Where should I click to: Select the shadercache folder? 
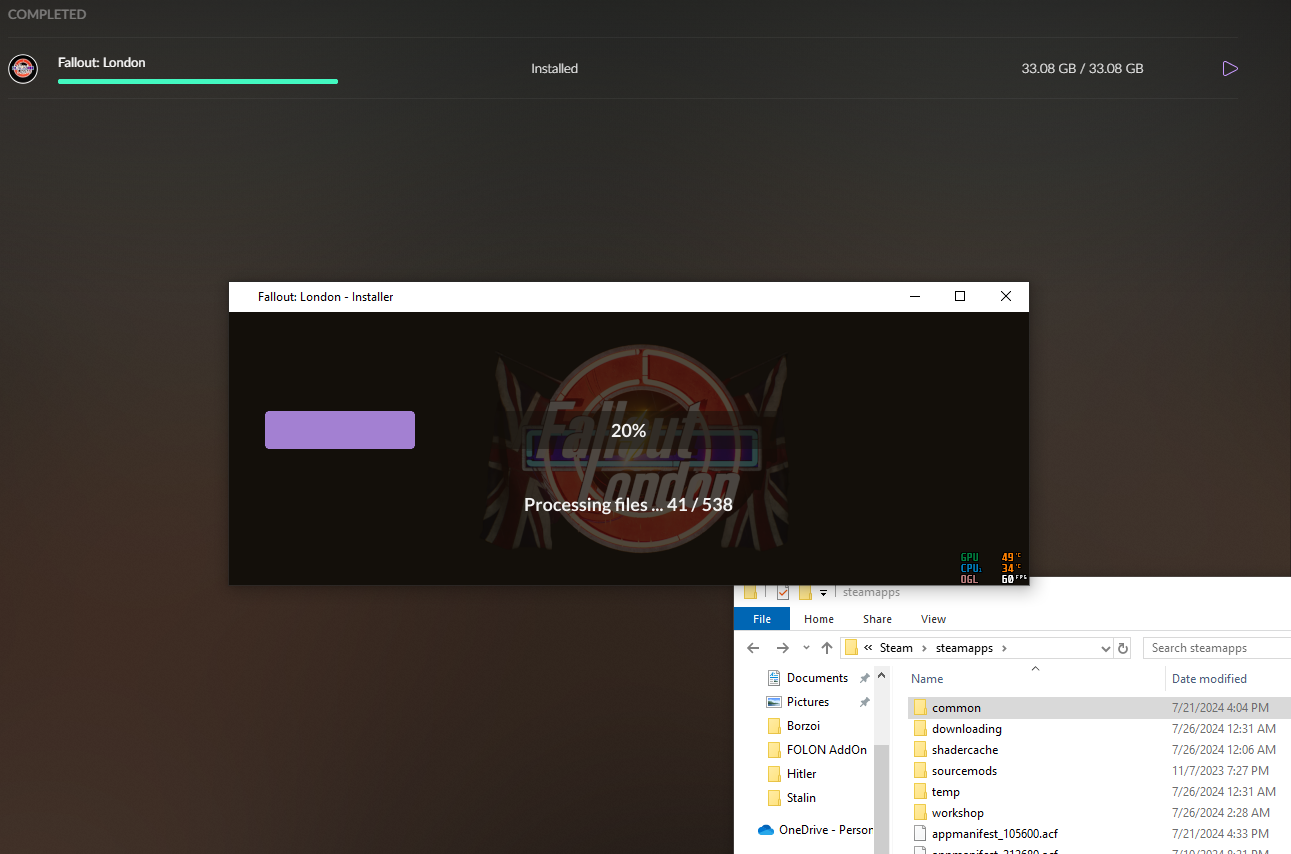pyautogui.click(x=965, y=750)
